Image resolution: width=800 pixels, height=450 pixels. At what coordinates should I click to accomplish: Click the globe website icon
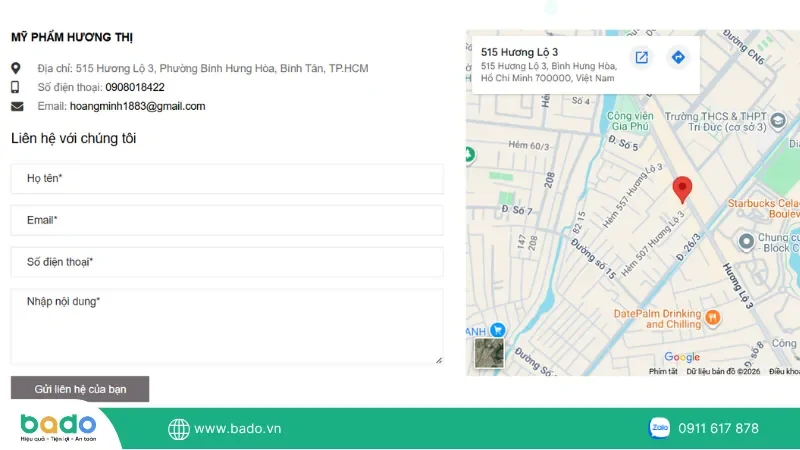(x=179, y=429)
